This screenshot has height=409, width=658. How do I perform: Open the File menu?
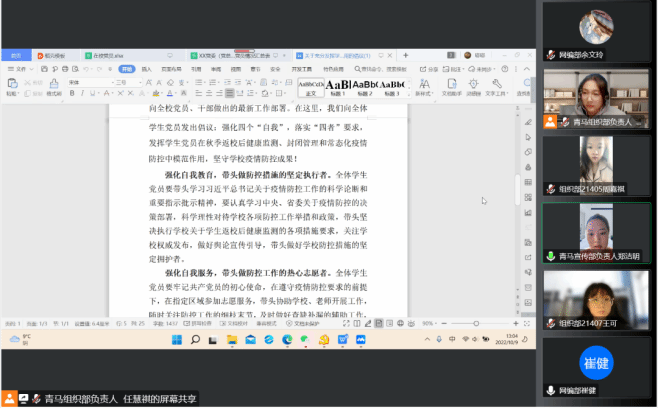click(x=20, y=69)
